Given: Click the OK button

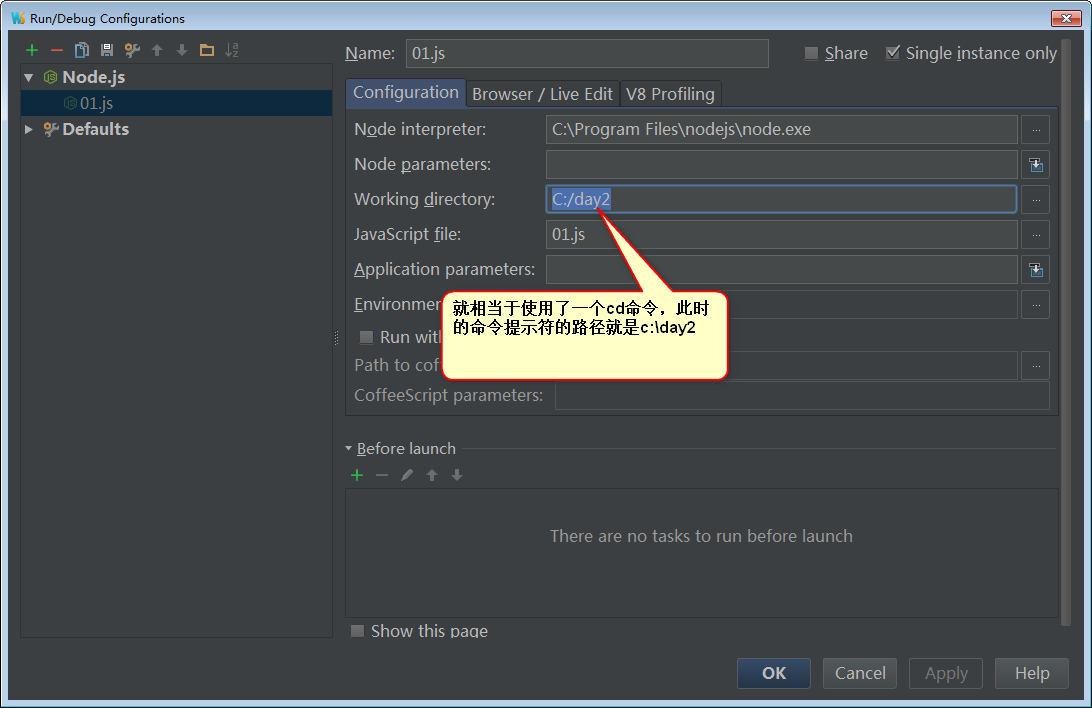Looking at the screenshot, I should tap(774, 673).
